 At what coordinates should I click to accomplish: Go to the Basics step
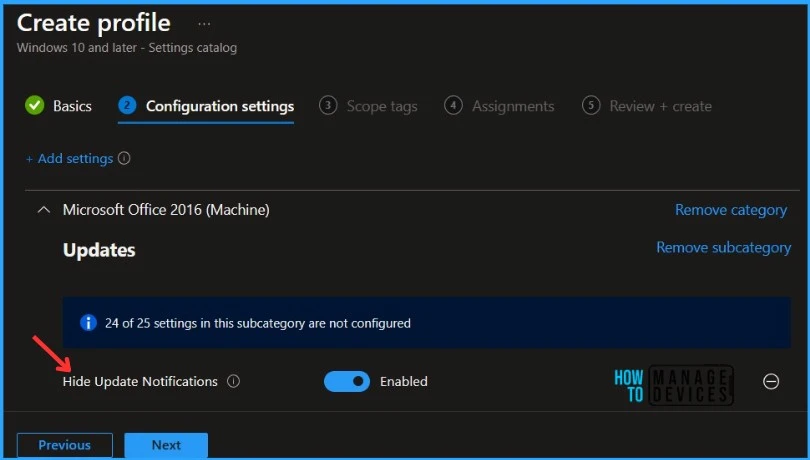(x=72, y=106)
